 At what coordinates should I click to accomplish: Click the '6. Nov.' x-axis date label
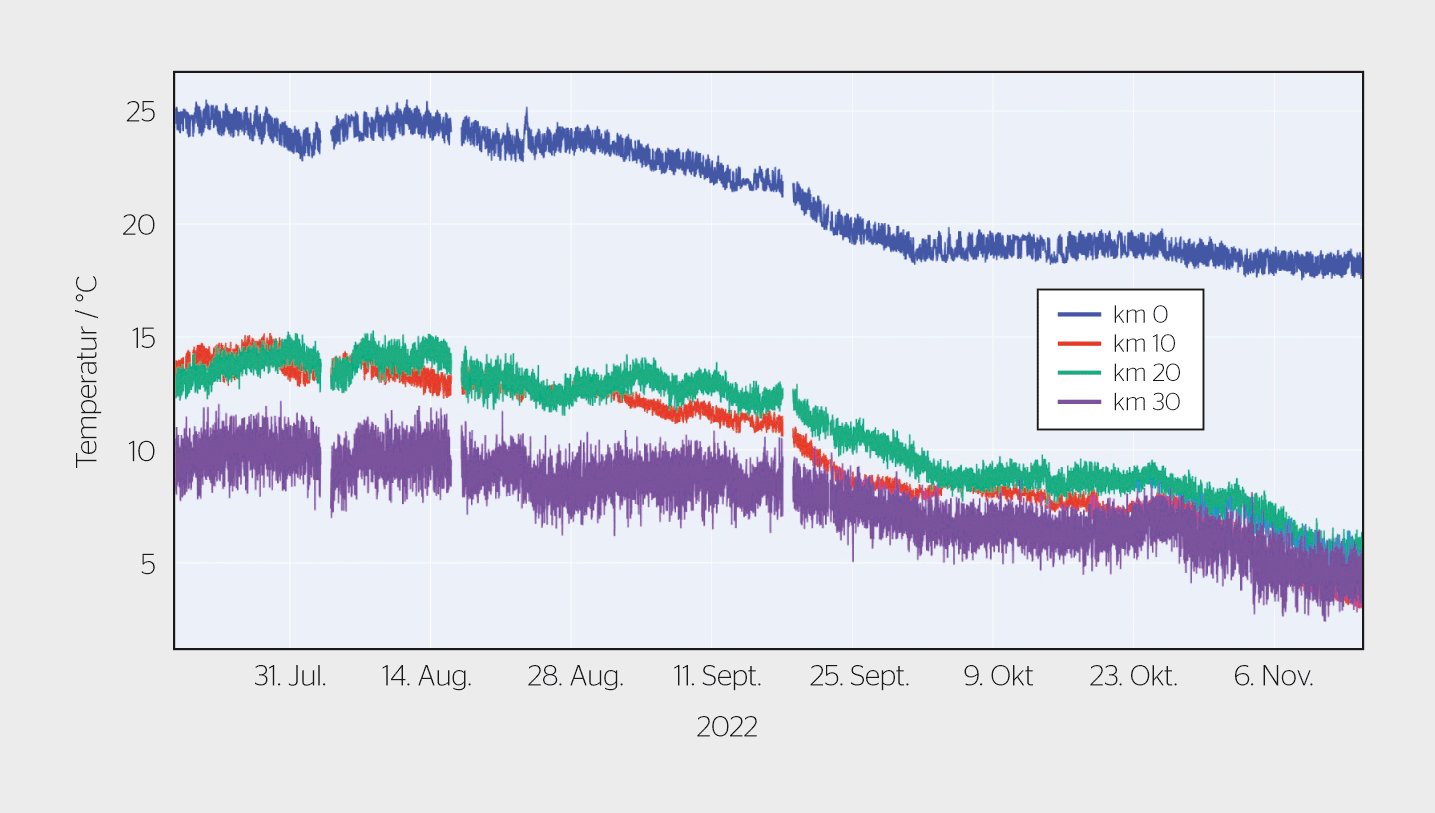[1274, 677]
